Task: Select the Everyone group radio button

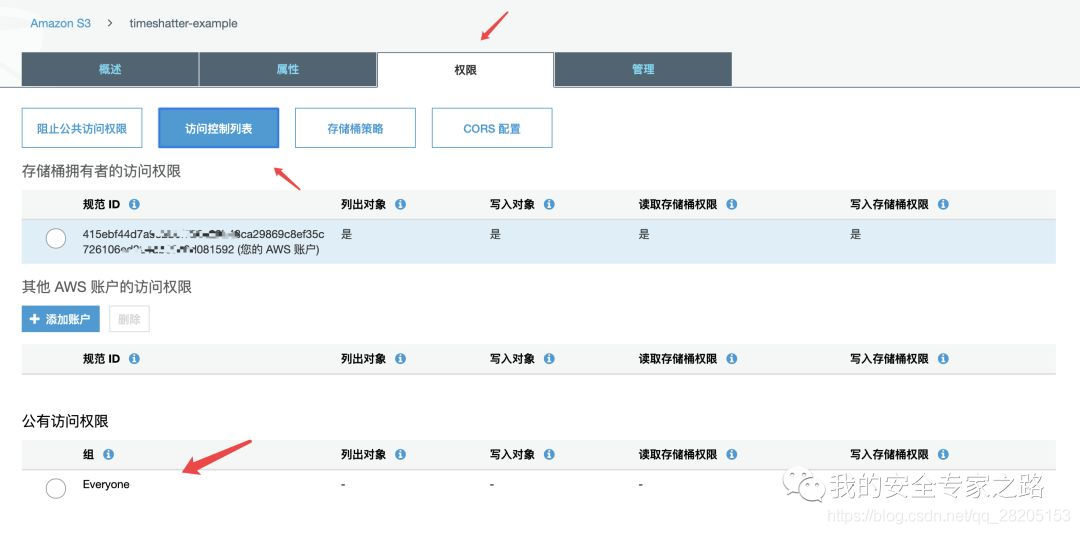Action: (56, 488)
